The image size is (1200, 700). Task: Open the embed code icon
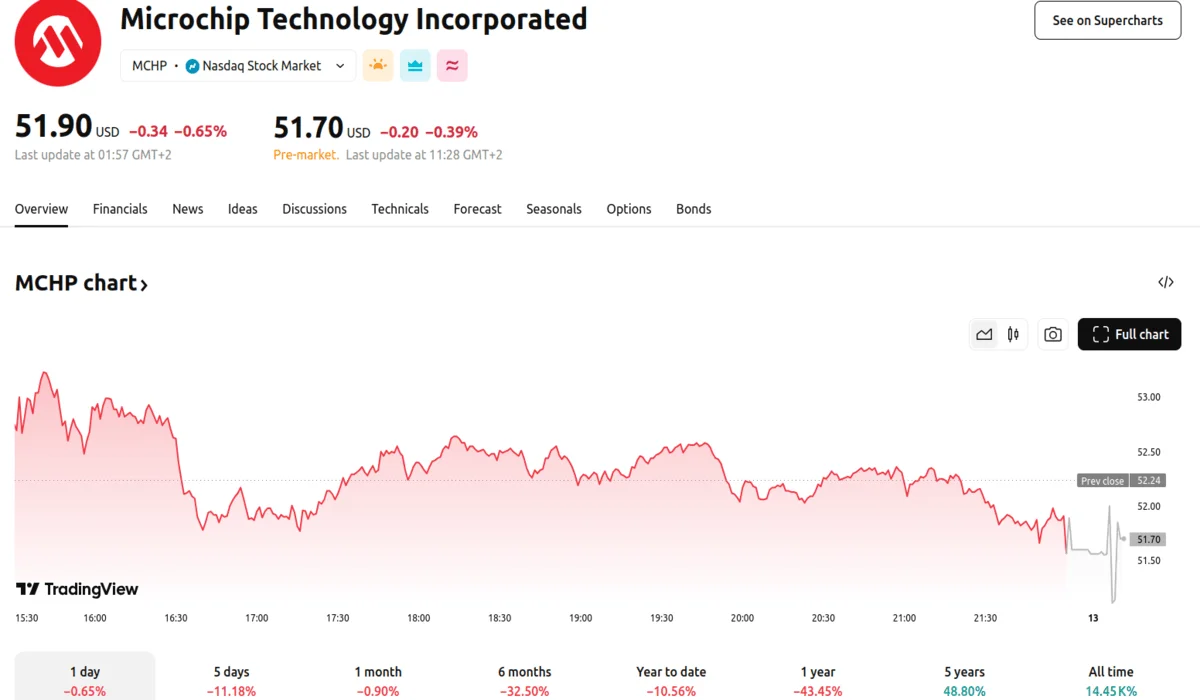click(1165, 282)
